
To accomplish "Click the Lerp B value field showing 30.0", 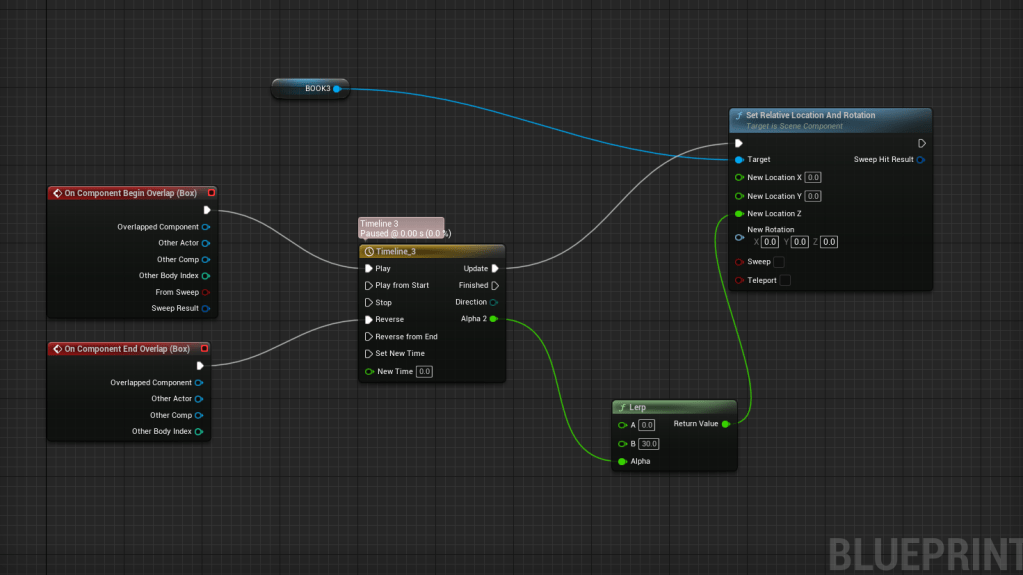I will coord(649,444).
